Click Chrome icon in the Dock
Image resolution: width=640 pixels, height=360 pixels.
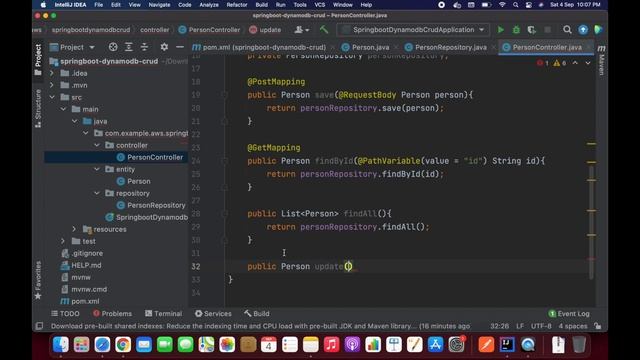tap(123, 344)
